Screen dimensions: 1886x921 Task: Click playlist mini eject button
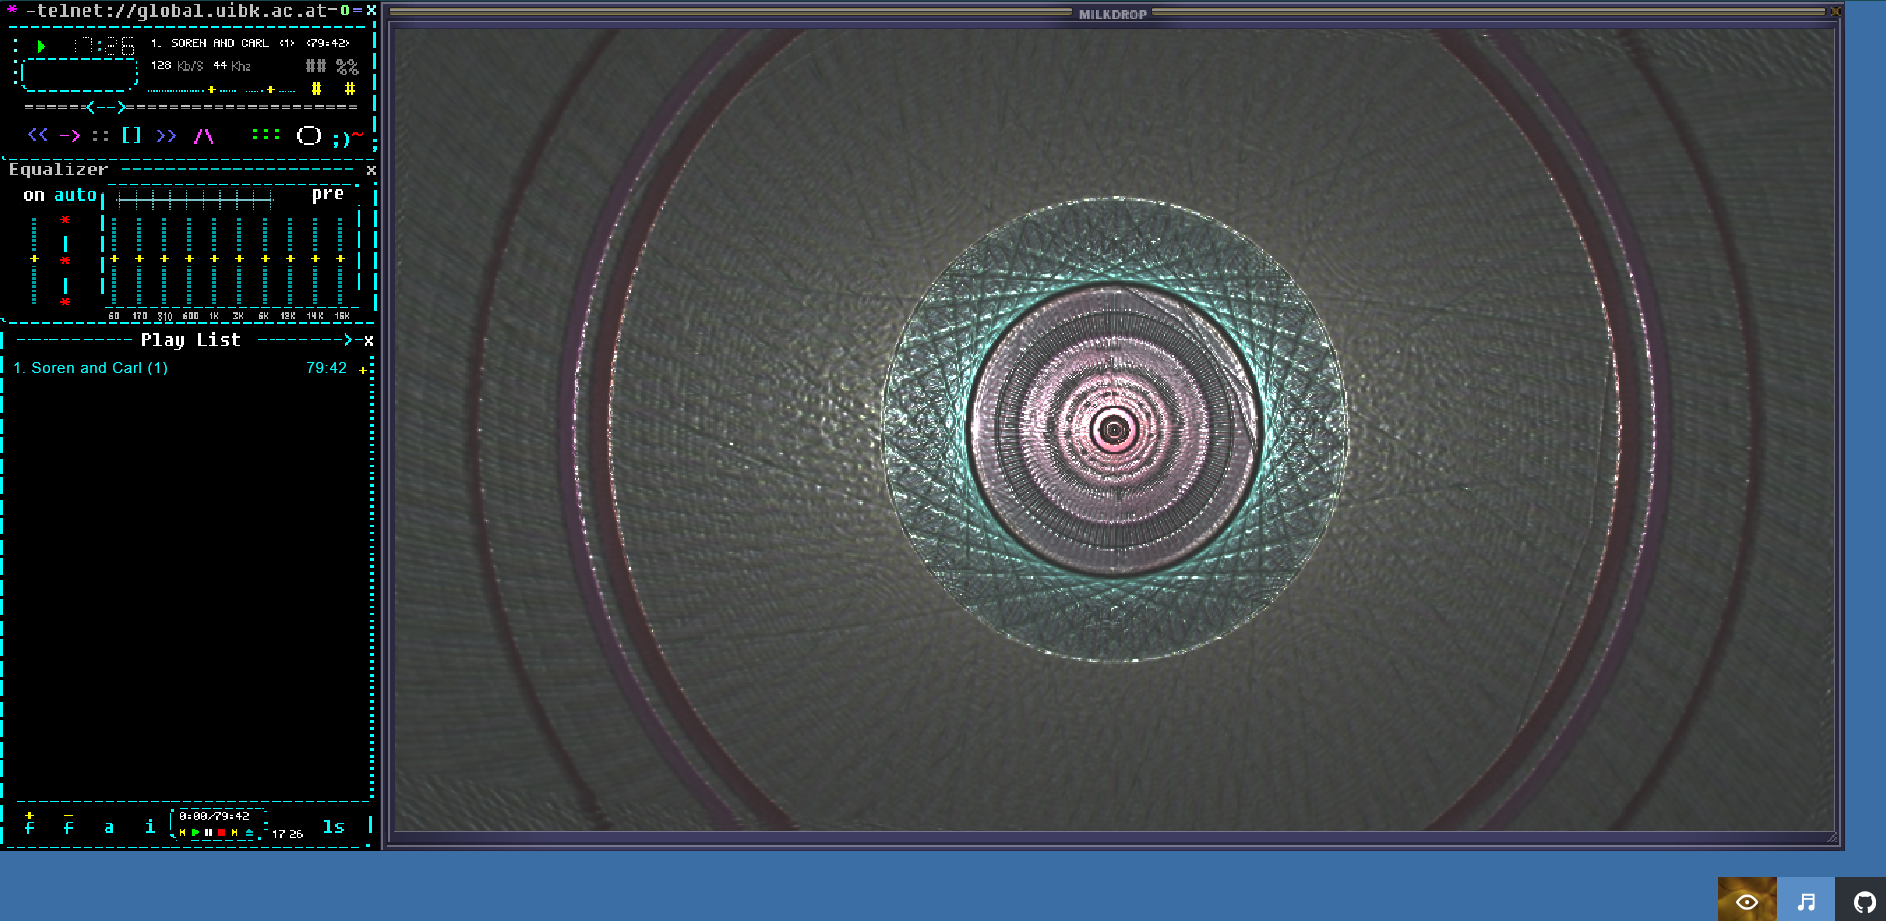[x=249, y=832]
